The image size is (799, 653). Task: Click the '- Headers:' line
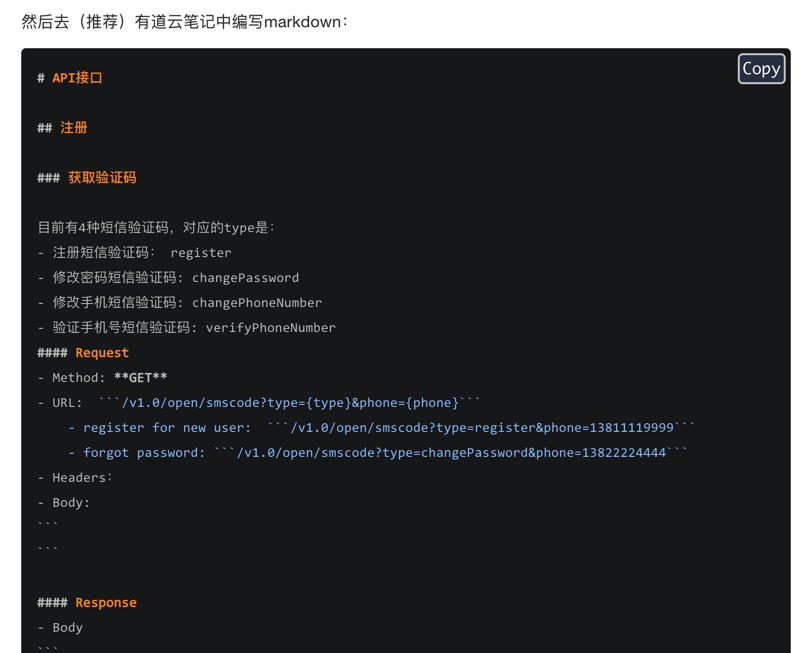75,478
